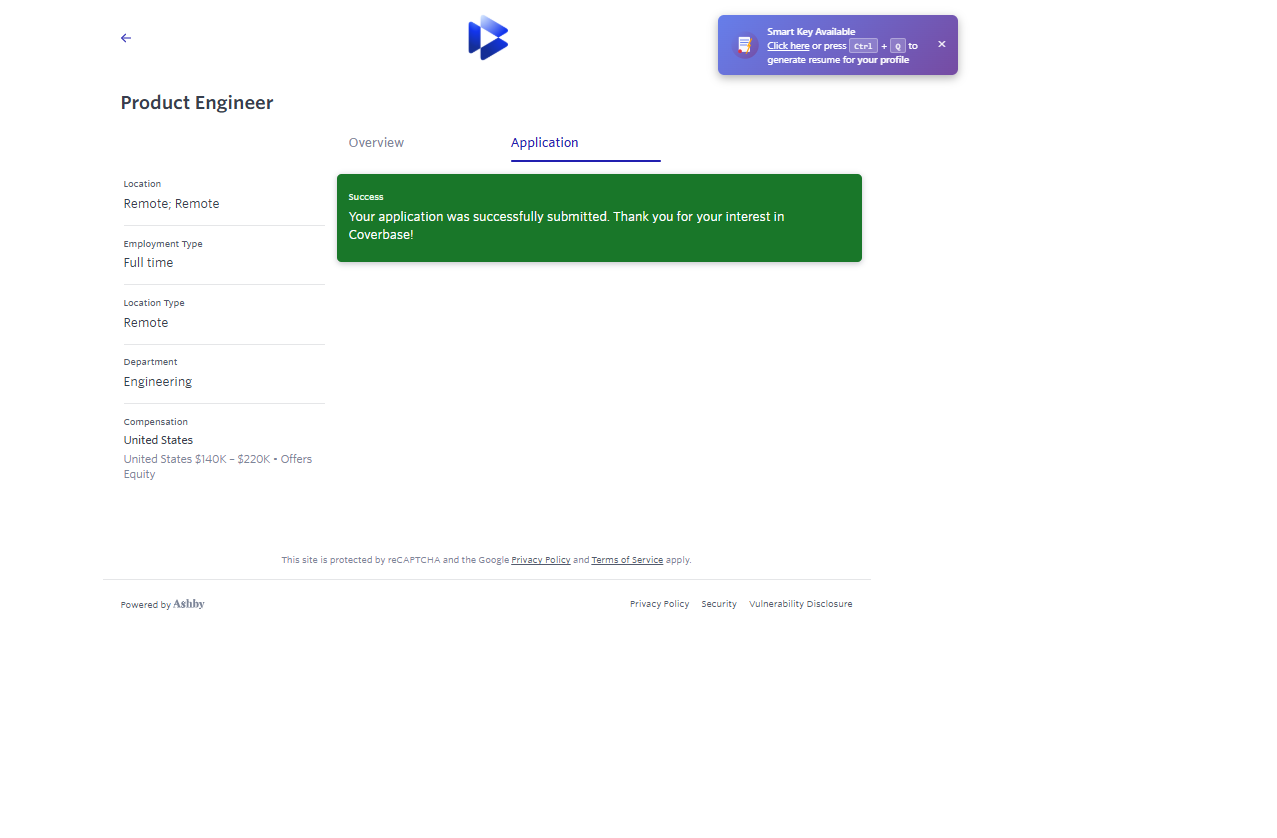
Task: Click the Q key badge
Action: coord(897,46)
